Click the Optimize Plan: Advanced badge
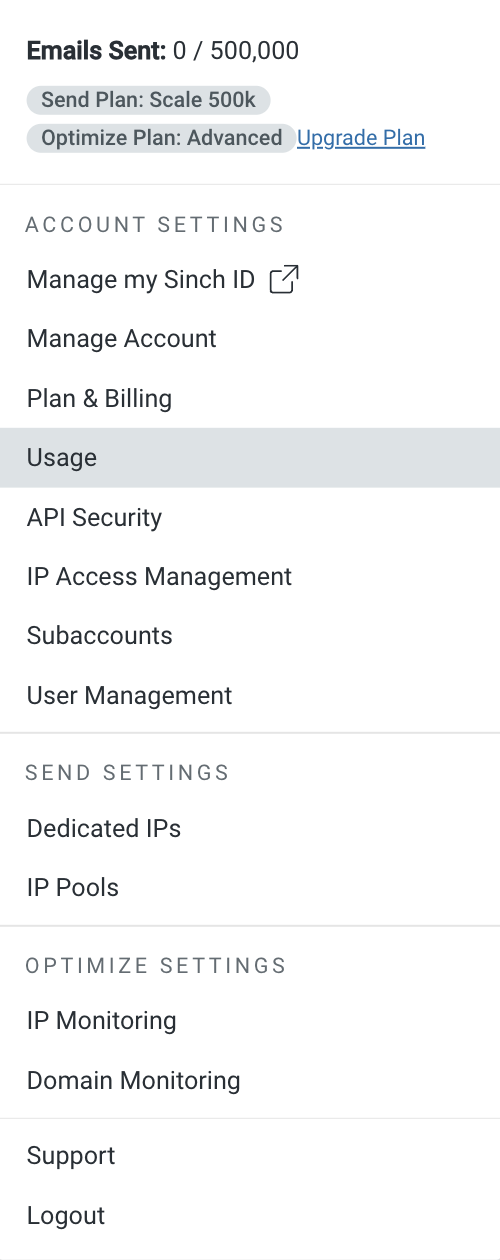 (x=162, y=138)
